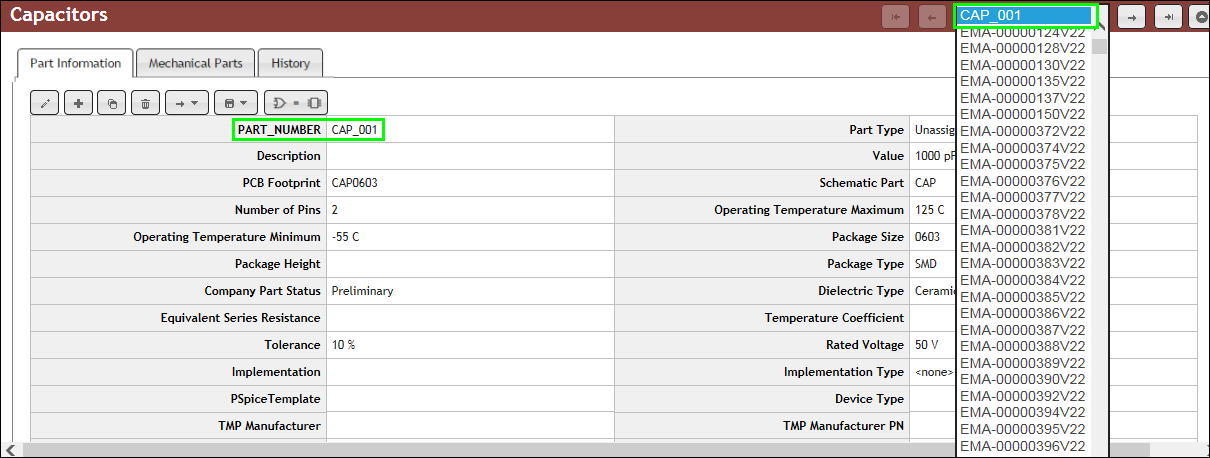
Task: Choose EMA-00000381V22 from the dropdown list
Action: point(1023,230)
